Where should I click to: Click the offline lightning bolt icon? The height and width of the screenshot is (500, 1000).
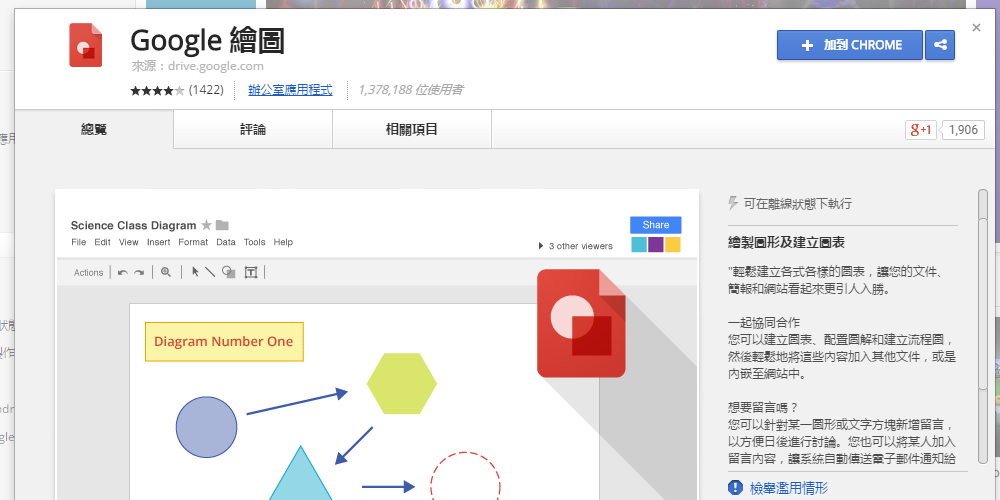[x=733, y=203]
